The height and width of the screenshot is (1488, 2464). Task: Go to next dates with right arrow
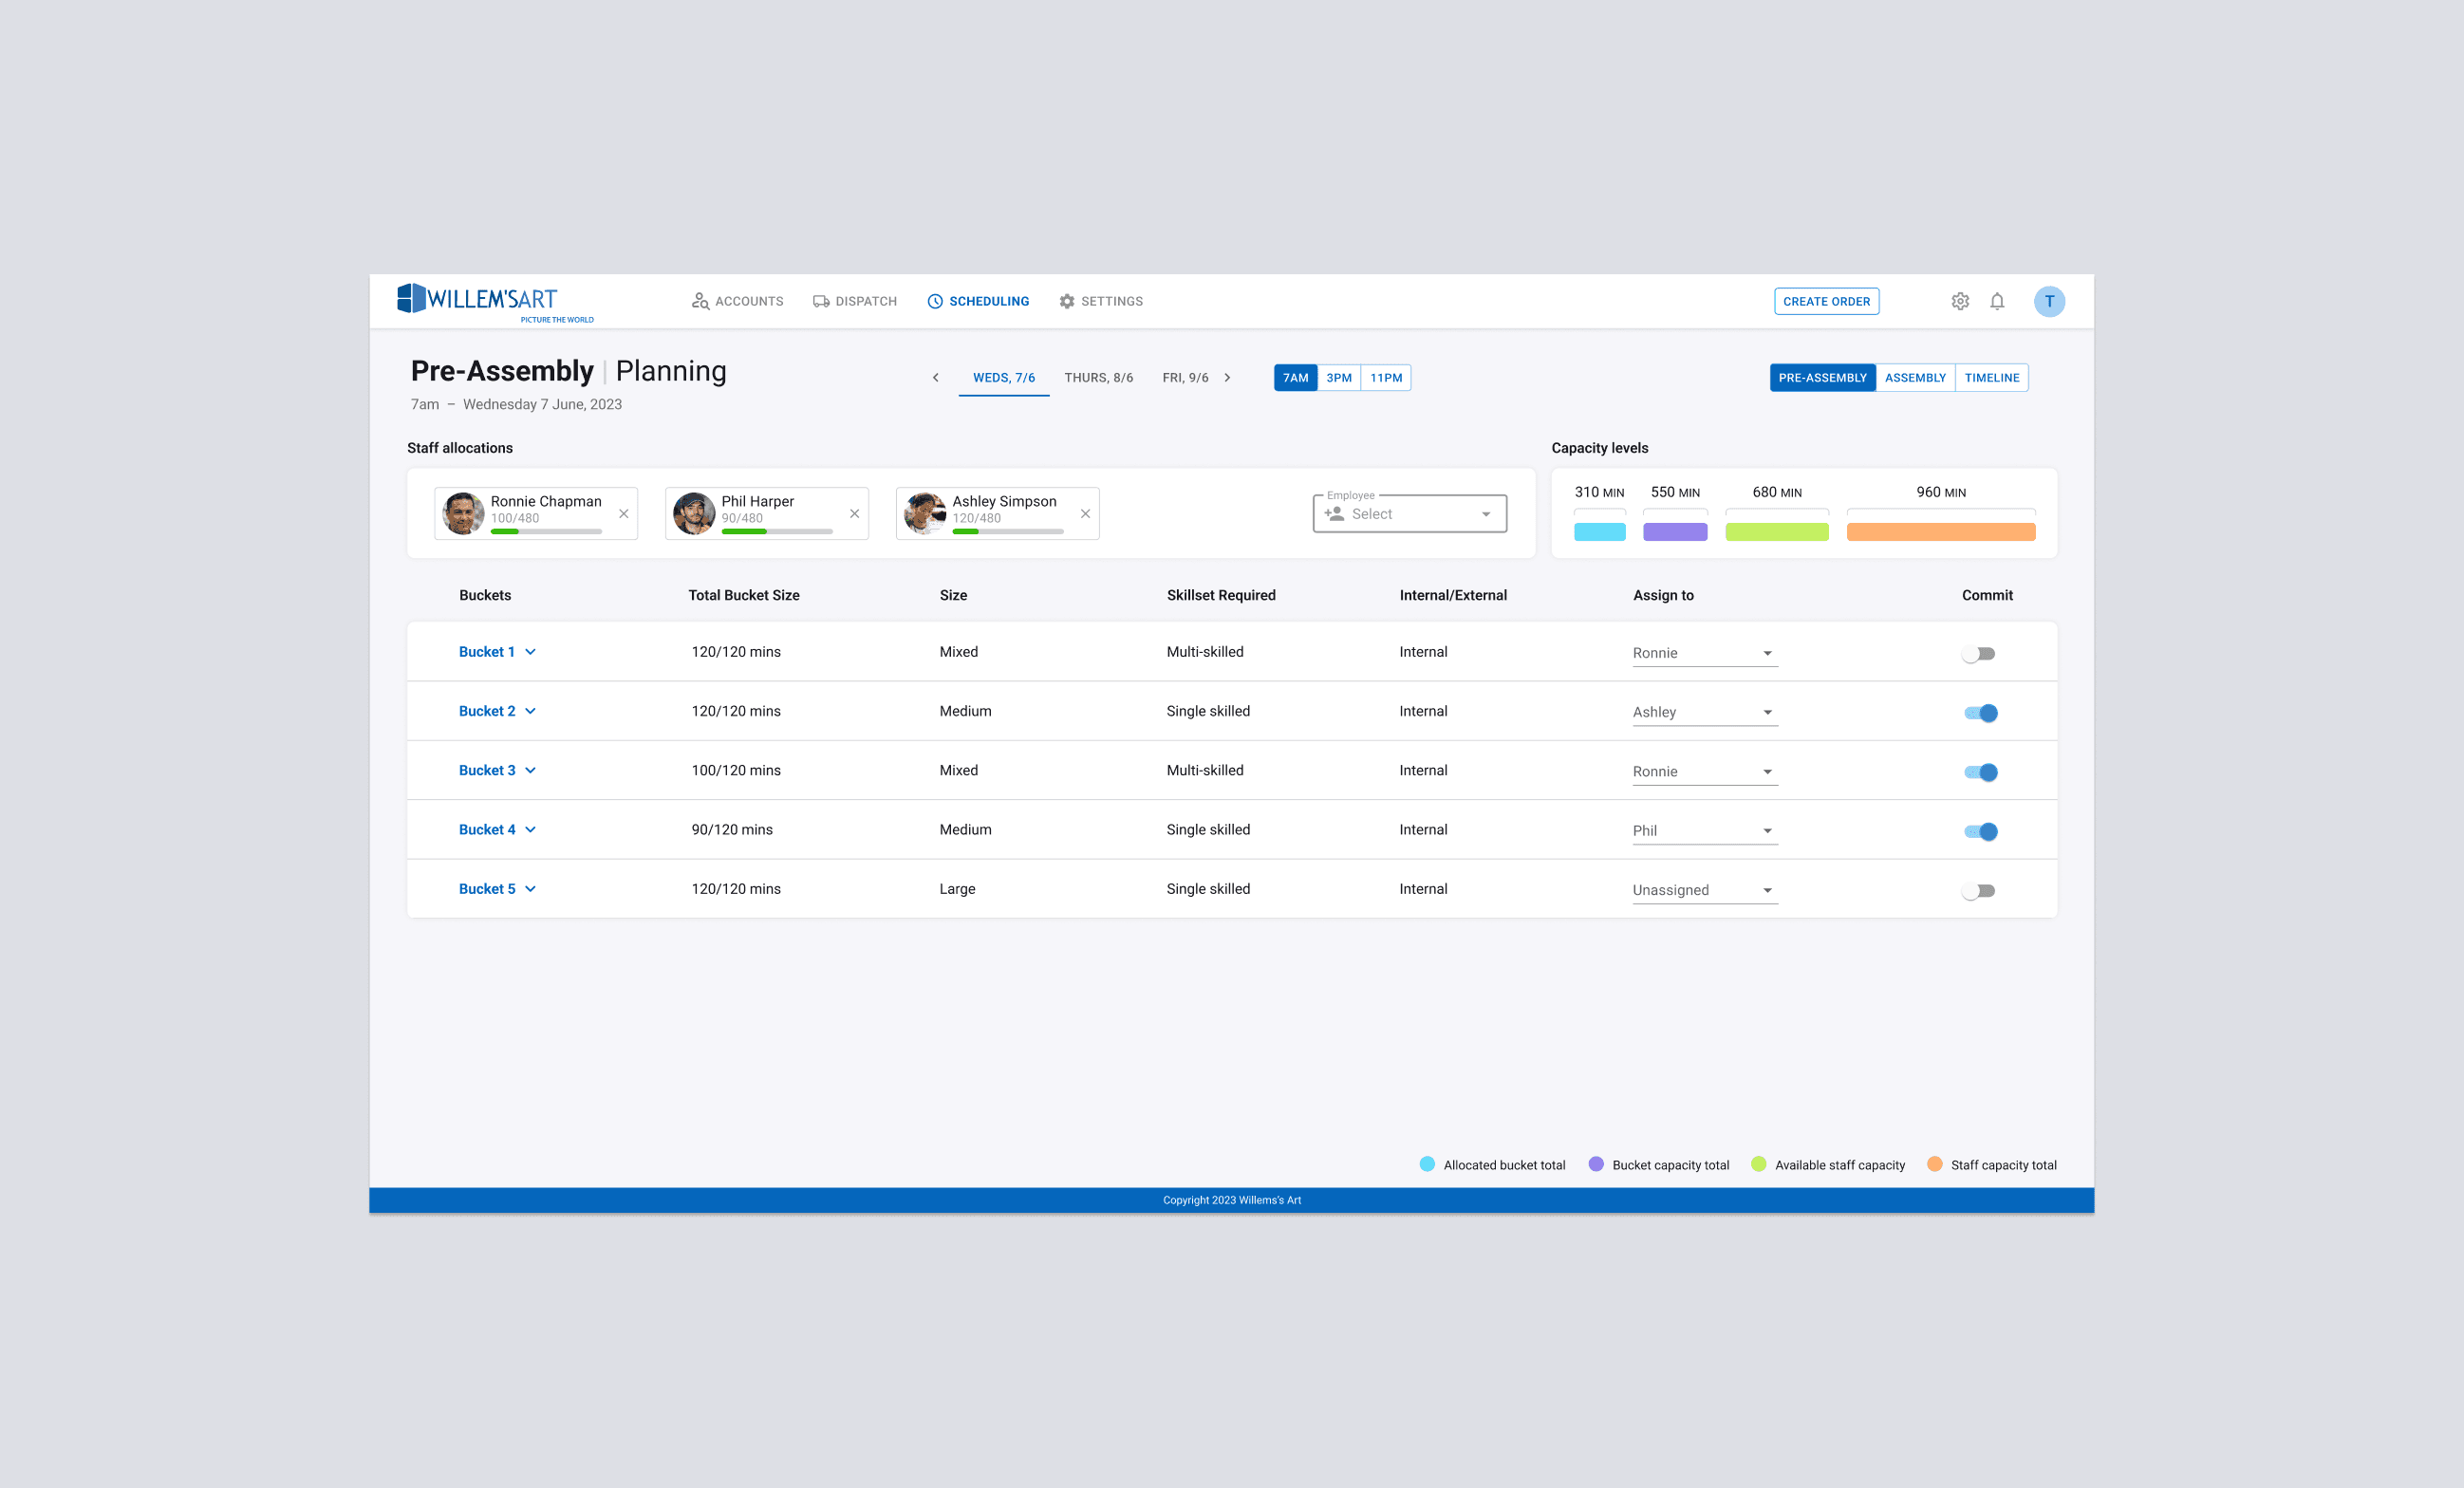click(1227, 378)
